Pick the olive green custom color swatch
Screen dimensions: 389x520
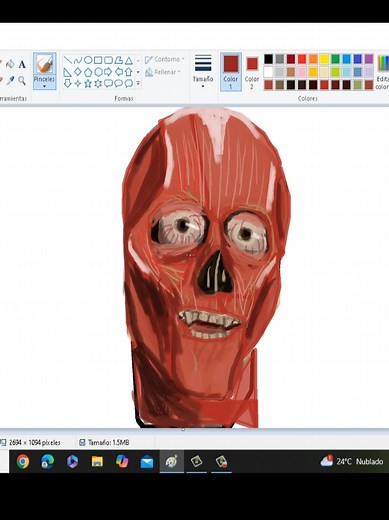[x=358, y=85]
